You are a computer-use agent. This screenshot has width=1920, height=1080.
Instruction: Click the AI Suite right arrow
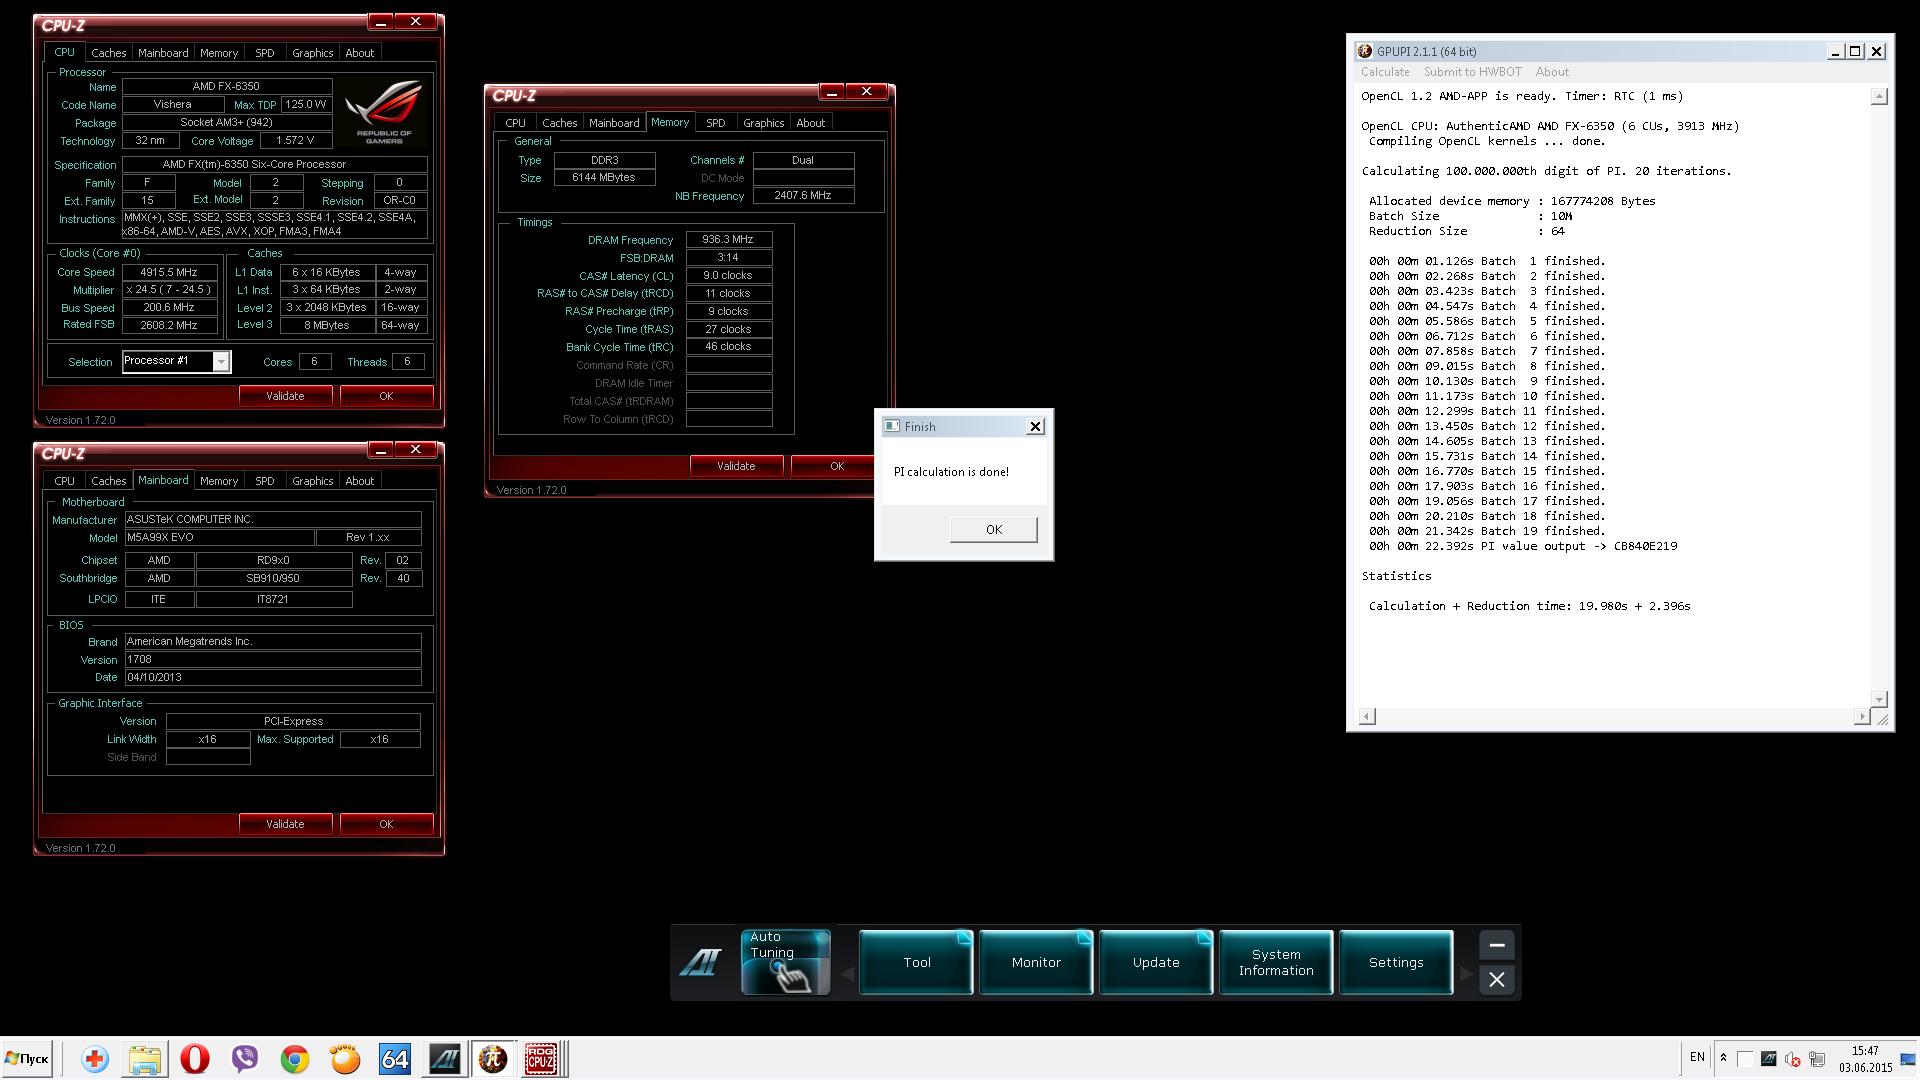[1465, 973]
